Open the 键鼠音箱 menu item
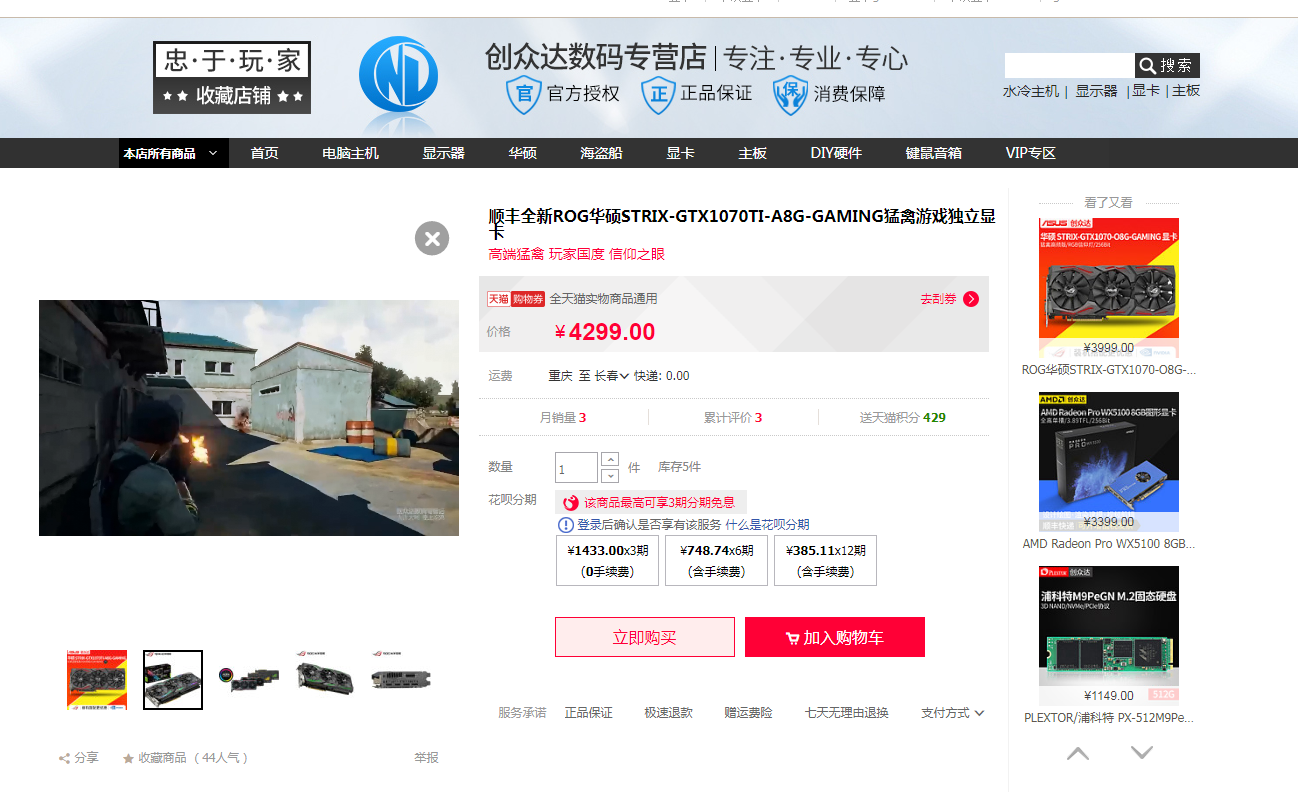 pyautogui.click(x=933, y=153)
